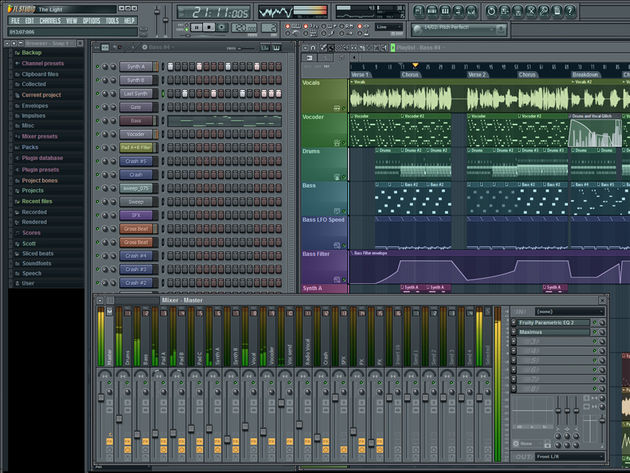Click the help question mark icon
The width and height of the screenshot is (630, 473).
point(570,11)
